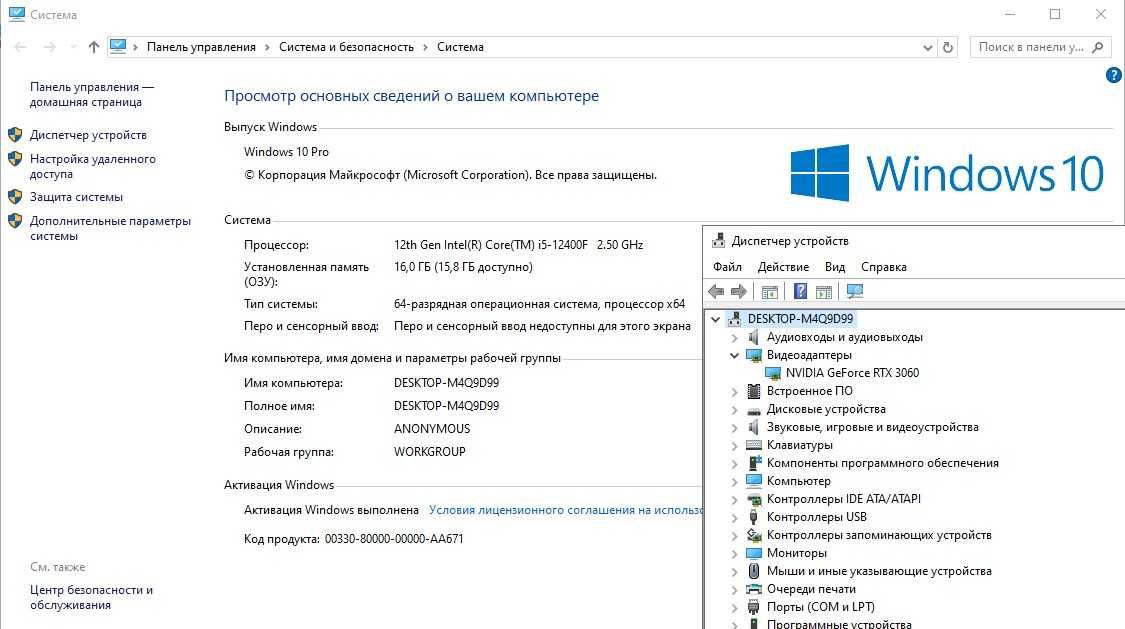Image resolution: width=1125 pixels, height=629 pixels.
Task: Click the Мониторы monitor icon
Action: [x=753, y=553]
